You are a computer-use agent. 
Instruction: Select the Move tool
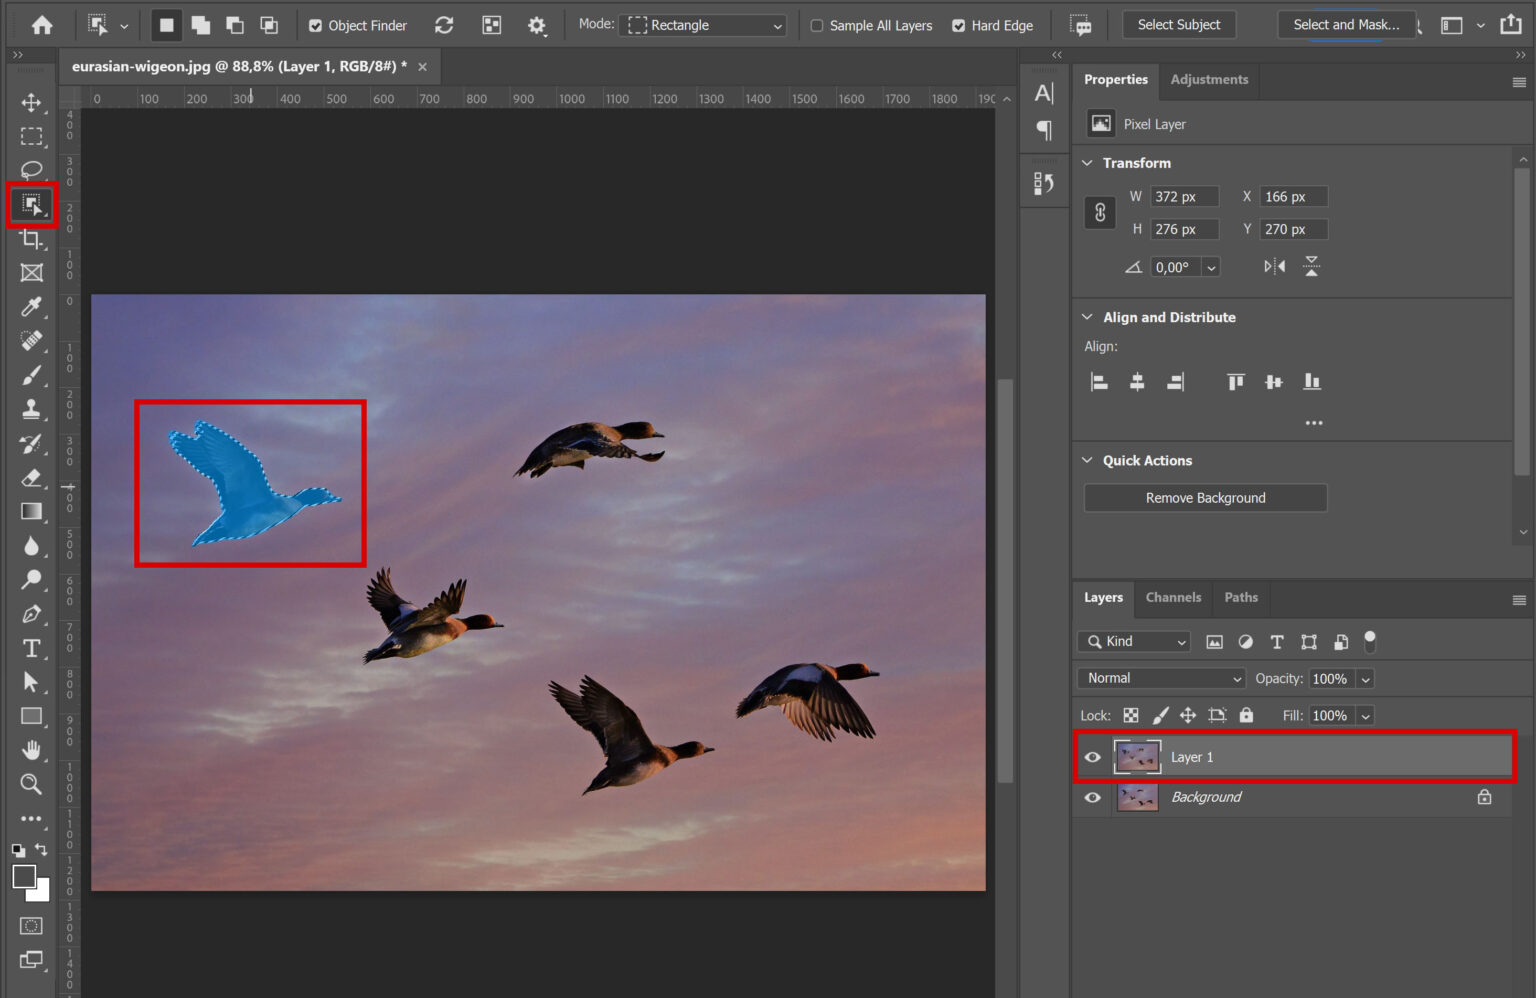pyautogui.click(x=31, y=101)
